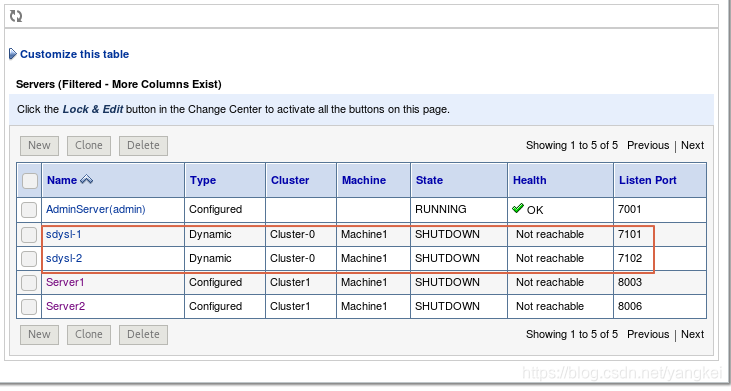731x391 pixels.
Task: Select the sdysl-1 row checkbox
Action: pyautogui.click(x=29, y=234)
